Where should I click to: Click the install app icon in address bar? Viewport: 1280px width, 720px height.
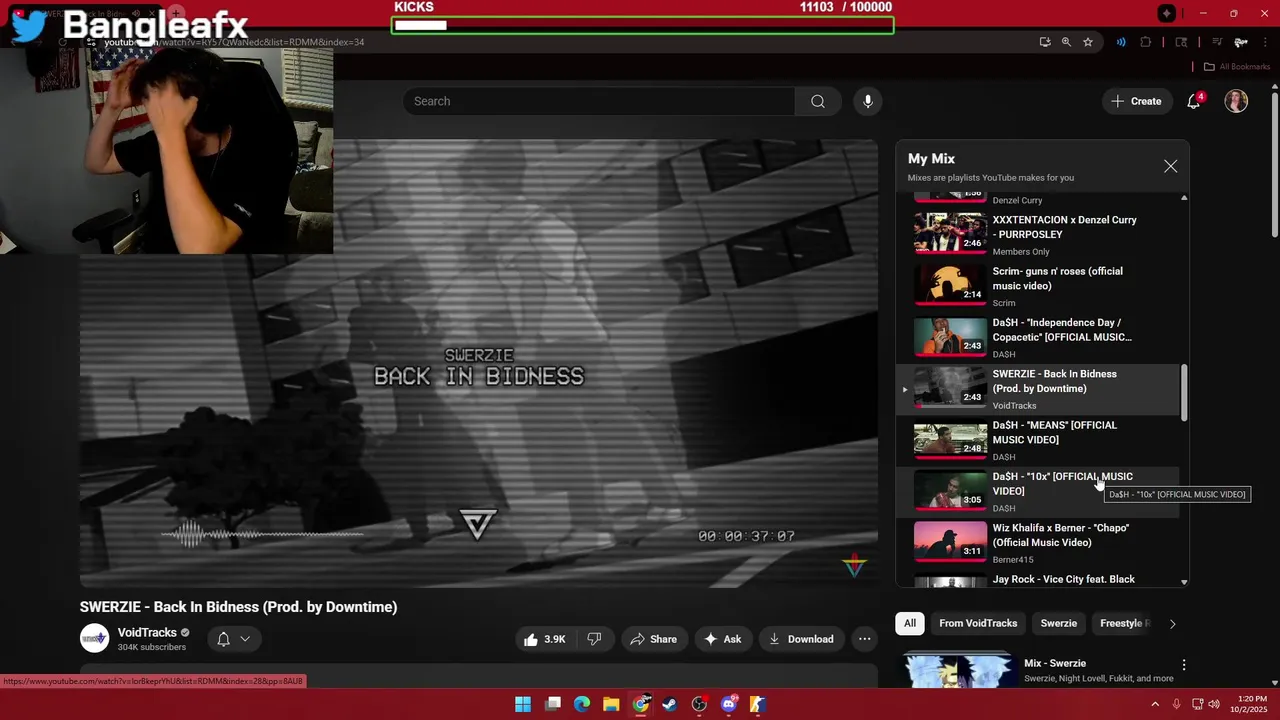[x=1045, y=42]
